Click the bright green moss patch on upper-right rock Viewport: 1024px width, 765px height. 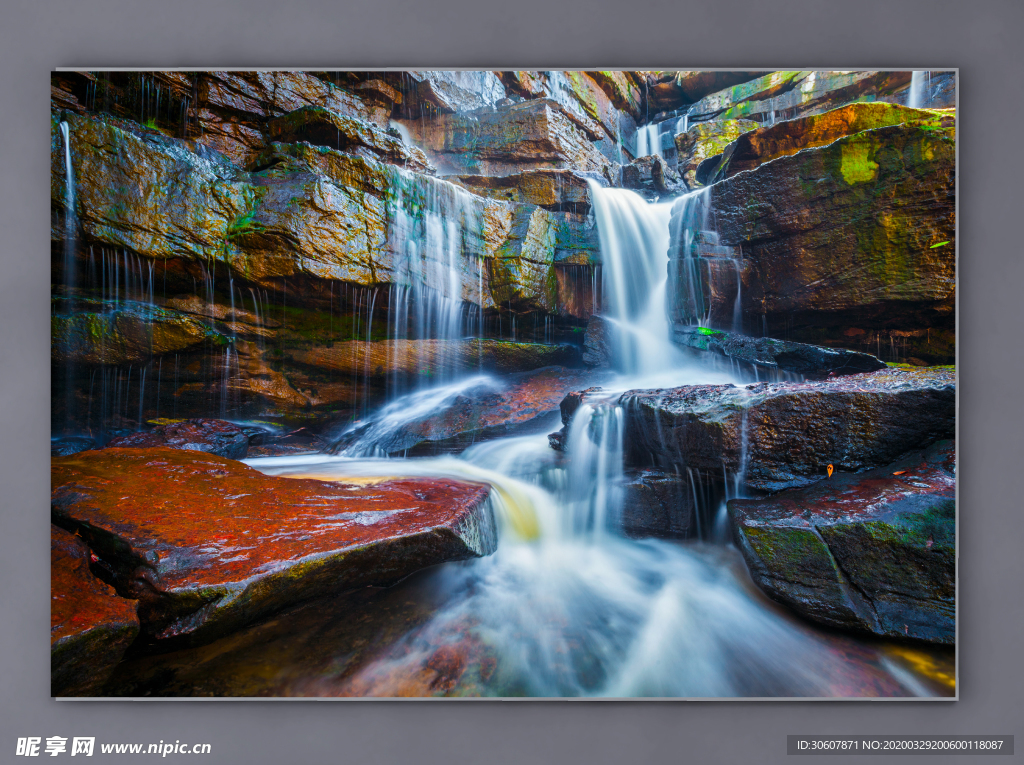[858, 161]
